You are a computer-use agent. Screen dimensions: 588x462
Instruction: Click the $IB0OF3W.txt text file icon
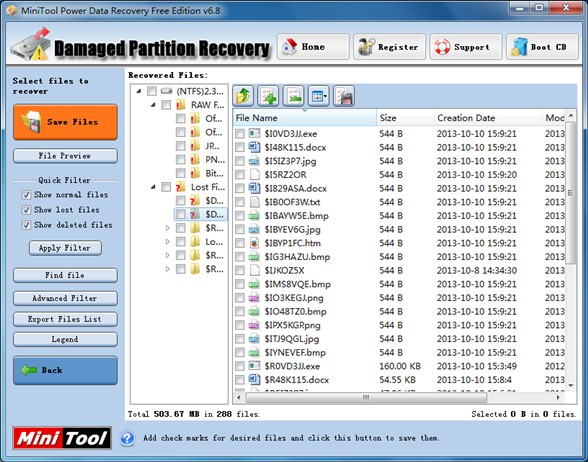click(254, 202)
